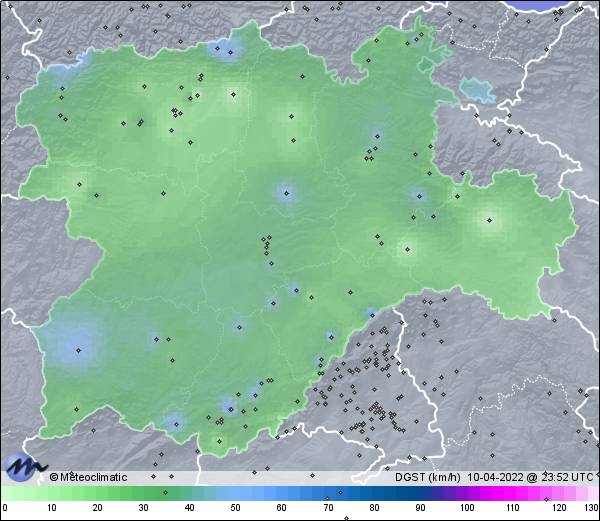
Task: Click the scale label 40
Action: (x=189, y=508)
